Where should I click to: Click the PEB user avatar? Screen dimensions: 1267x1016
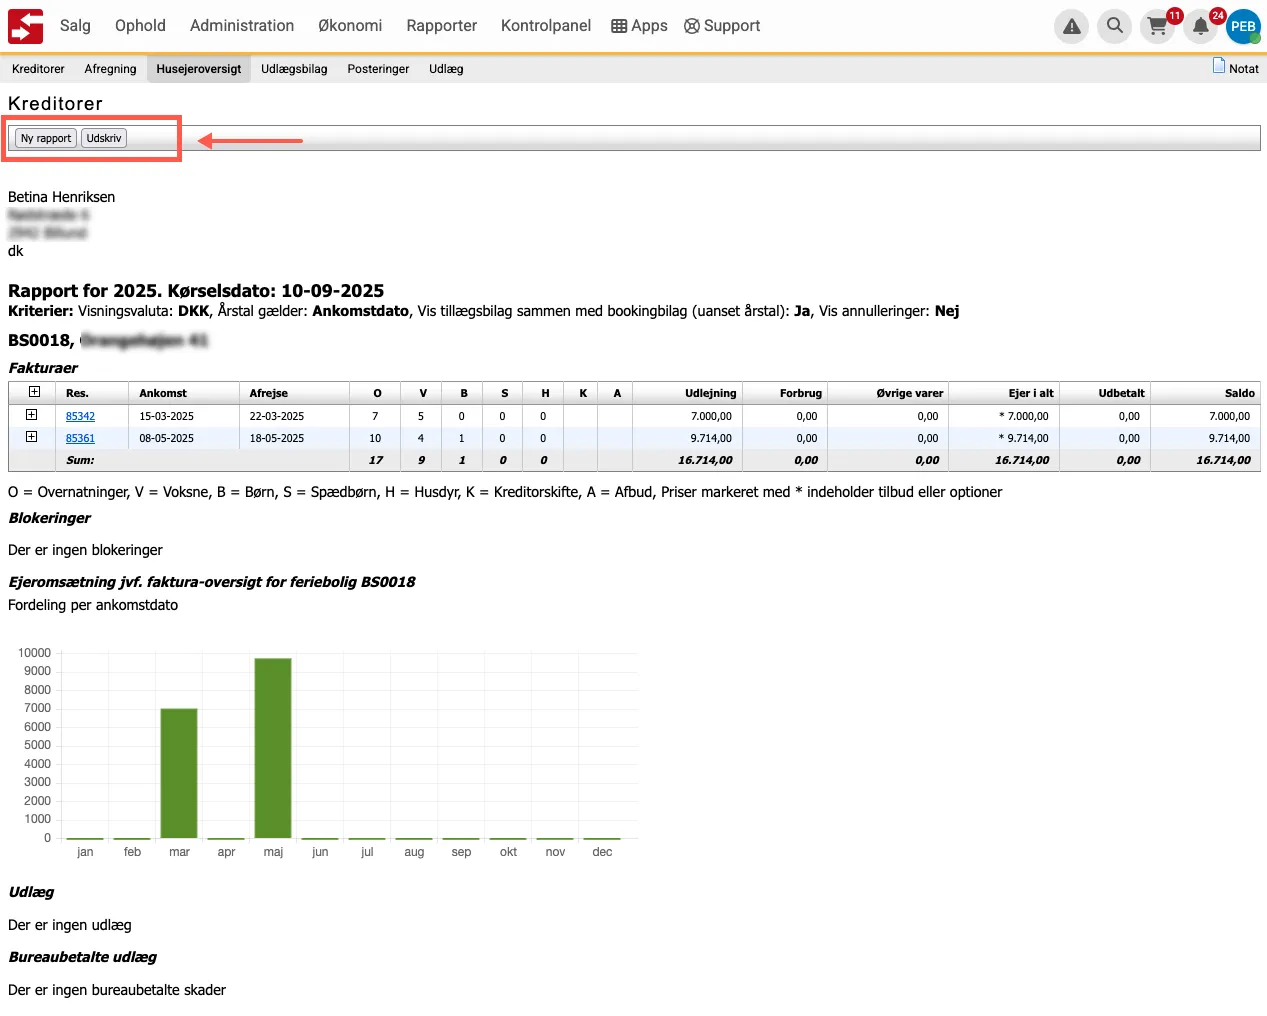point(1243,27)
